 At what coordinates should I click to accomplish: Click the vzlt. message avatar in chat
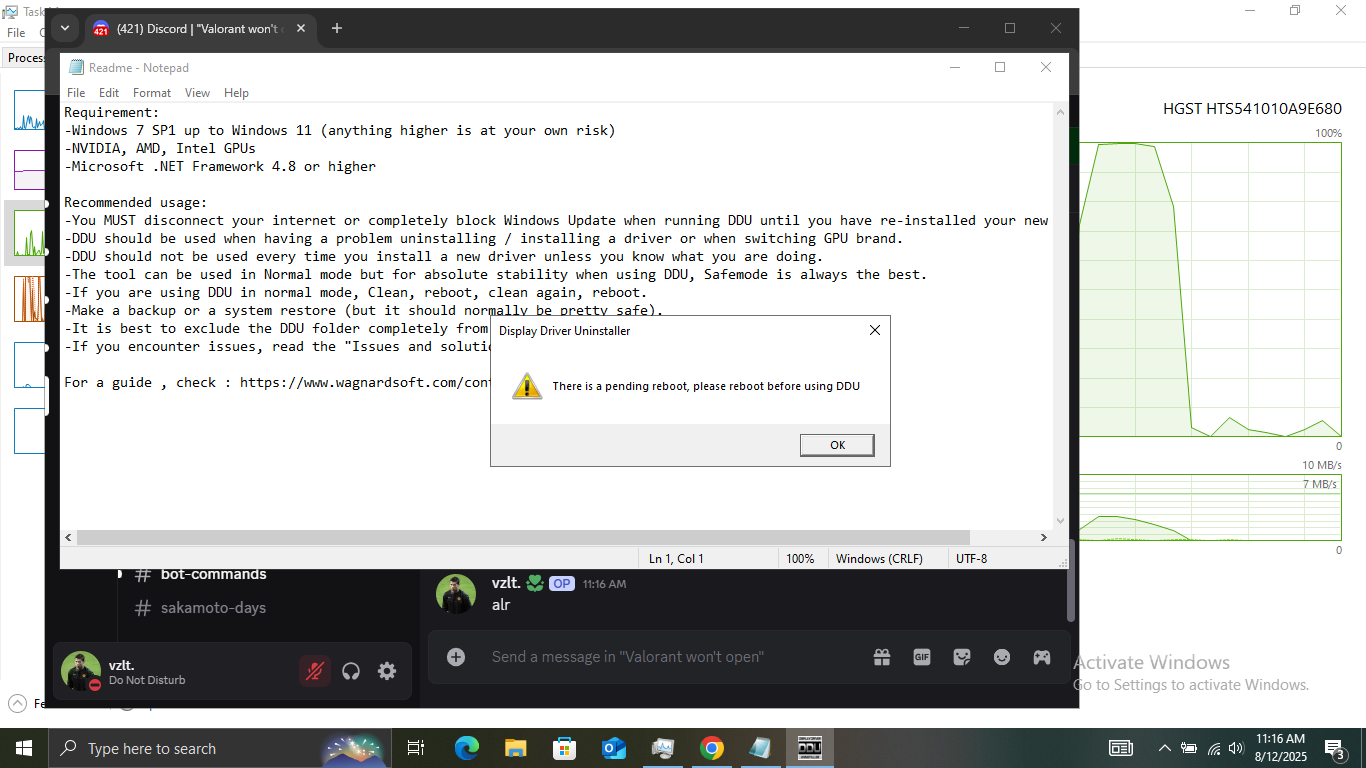(456, 594)
